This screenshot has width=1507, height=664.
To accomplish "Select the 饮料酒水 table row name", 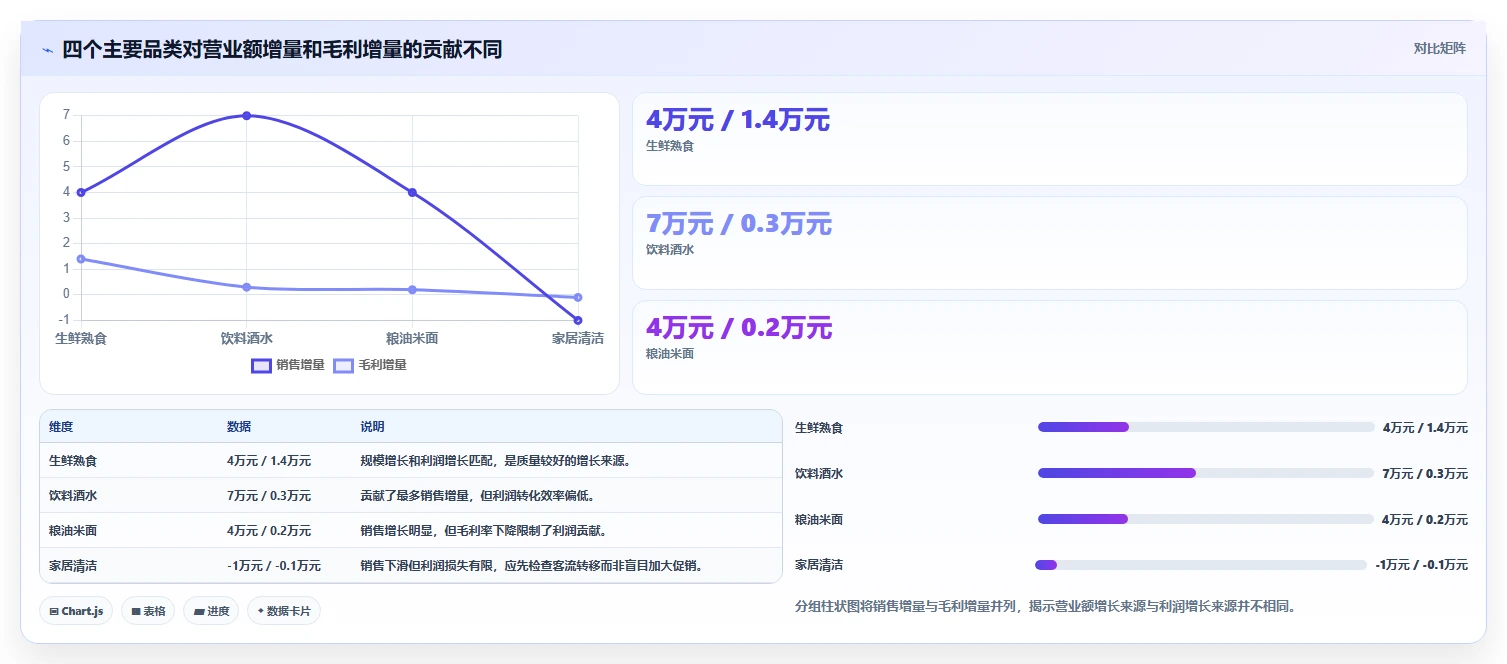I will point(73,496).
